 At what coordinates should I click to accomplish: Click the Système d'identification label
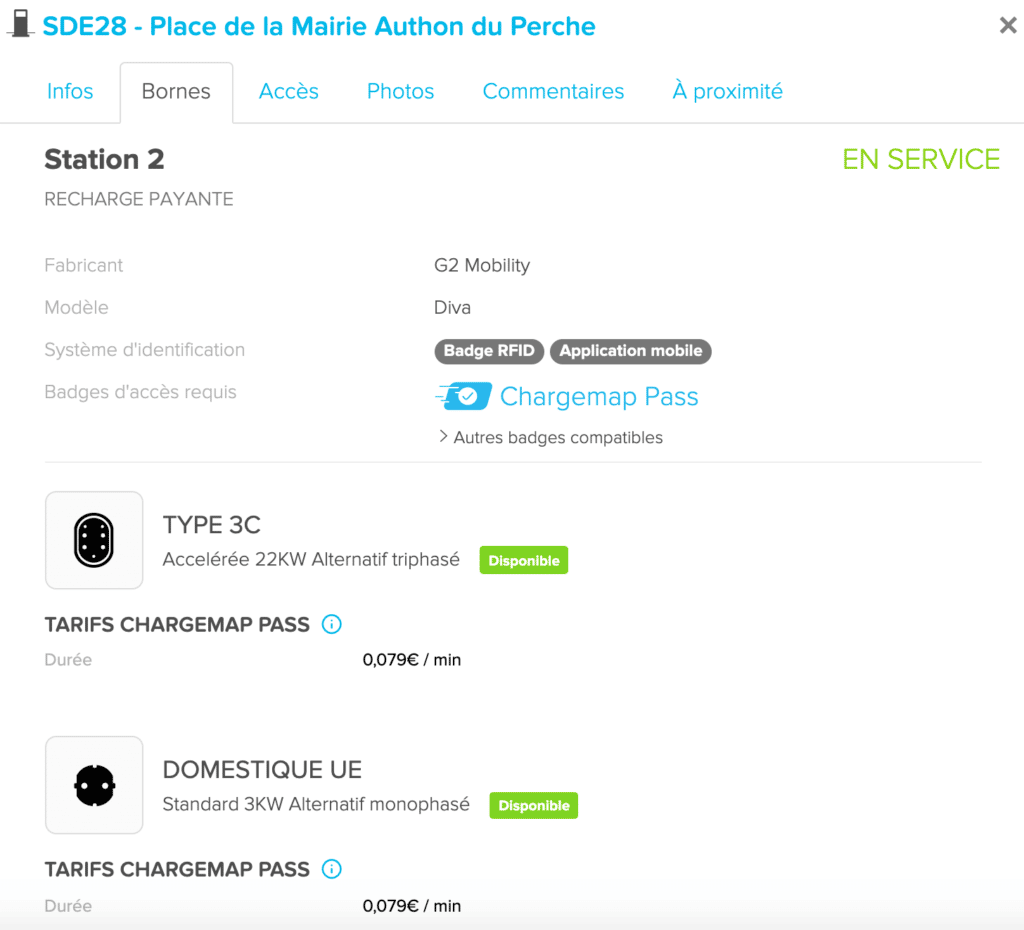(144, 350)
